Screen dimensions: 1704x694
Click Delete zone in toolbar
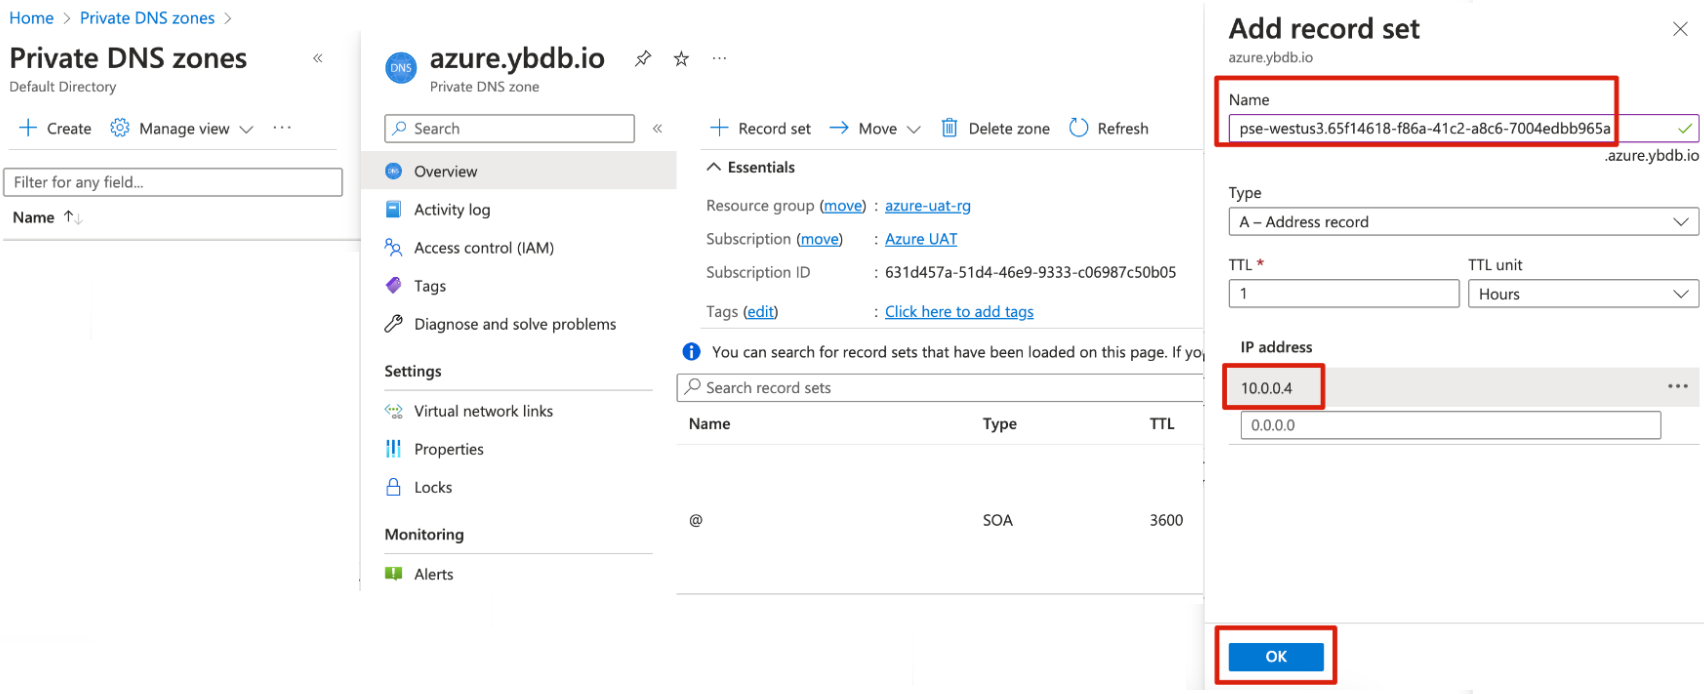[995, 128]
